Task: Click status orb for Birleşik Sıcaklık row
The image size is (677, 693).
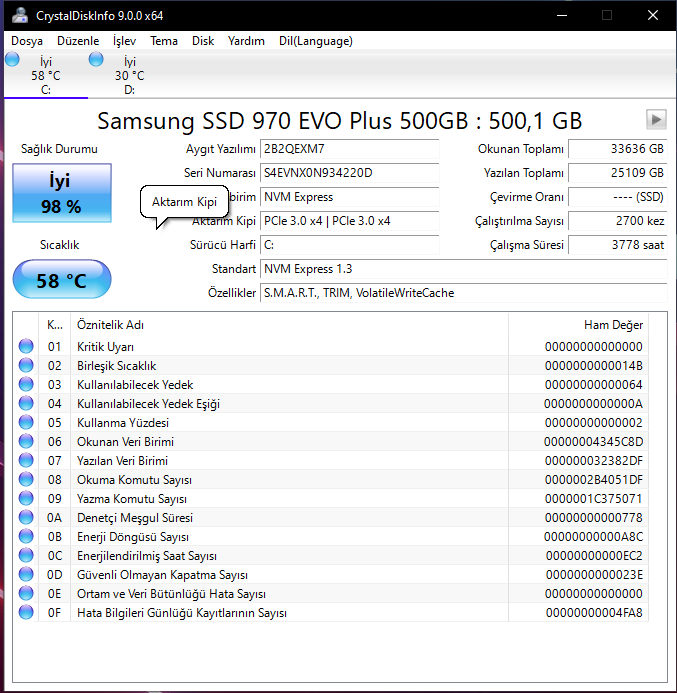Action: [x=26, y=365]
